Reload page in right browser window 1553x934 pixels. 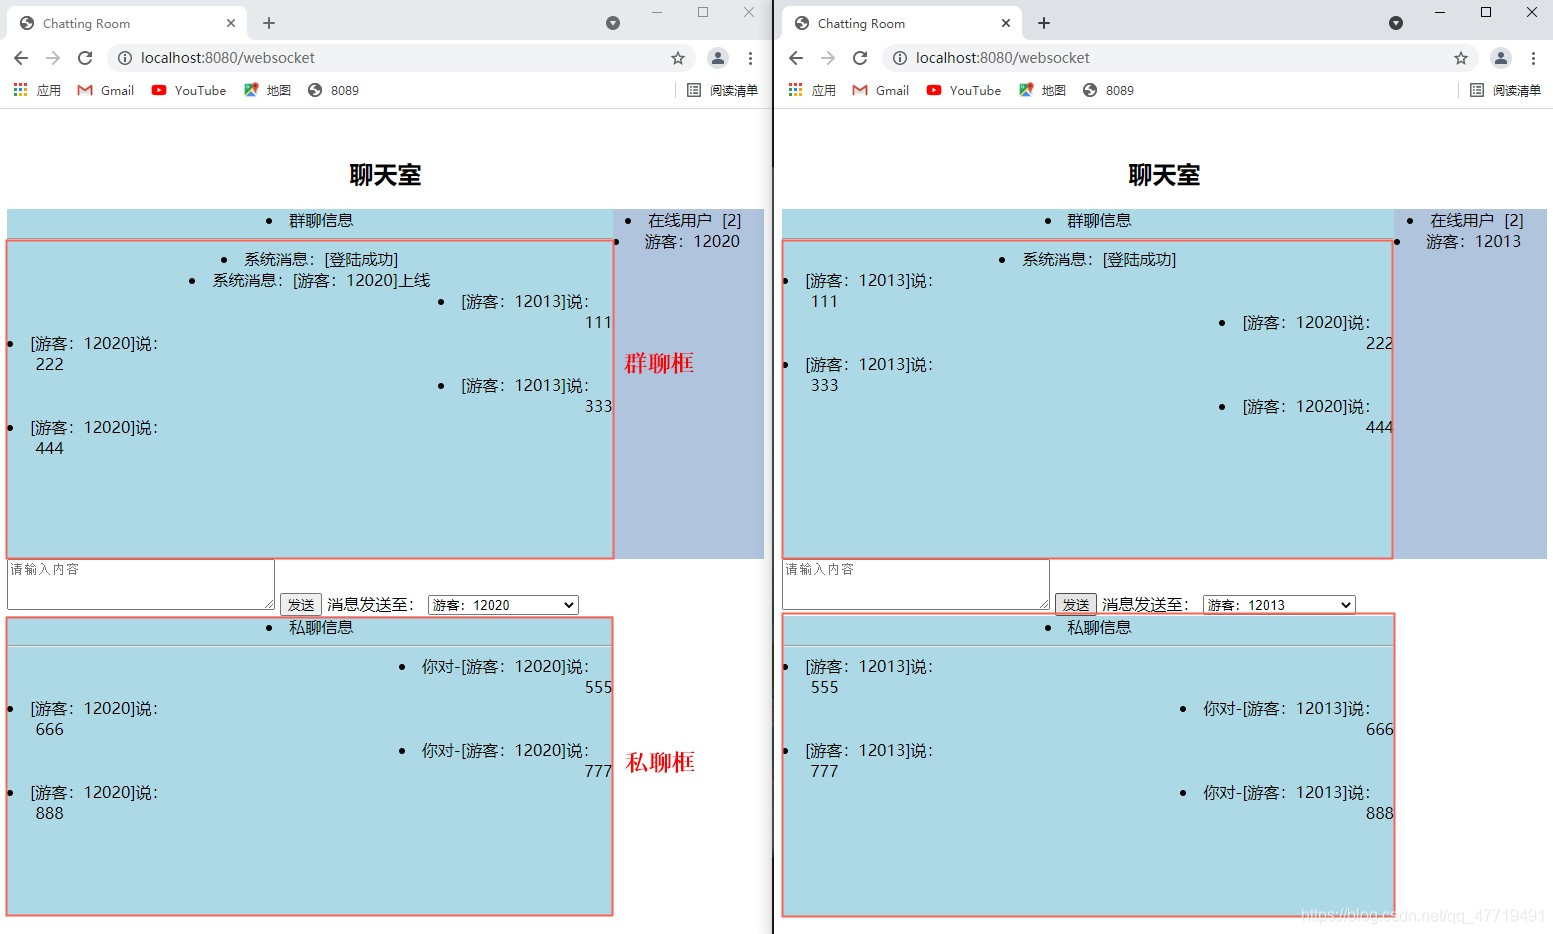[x=860, y=58]
